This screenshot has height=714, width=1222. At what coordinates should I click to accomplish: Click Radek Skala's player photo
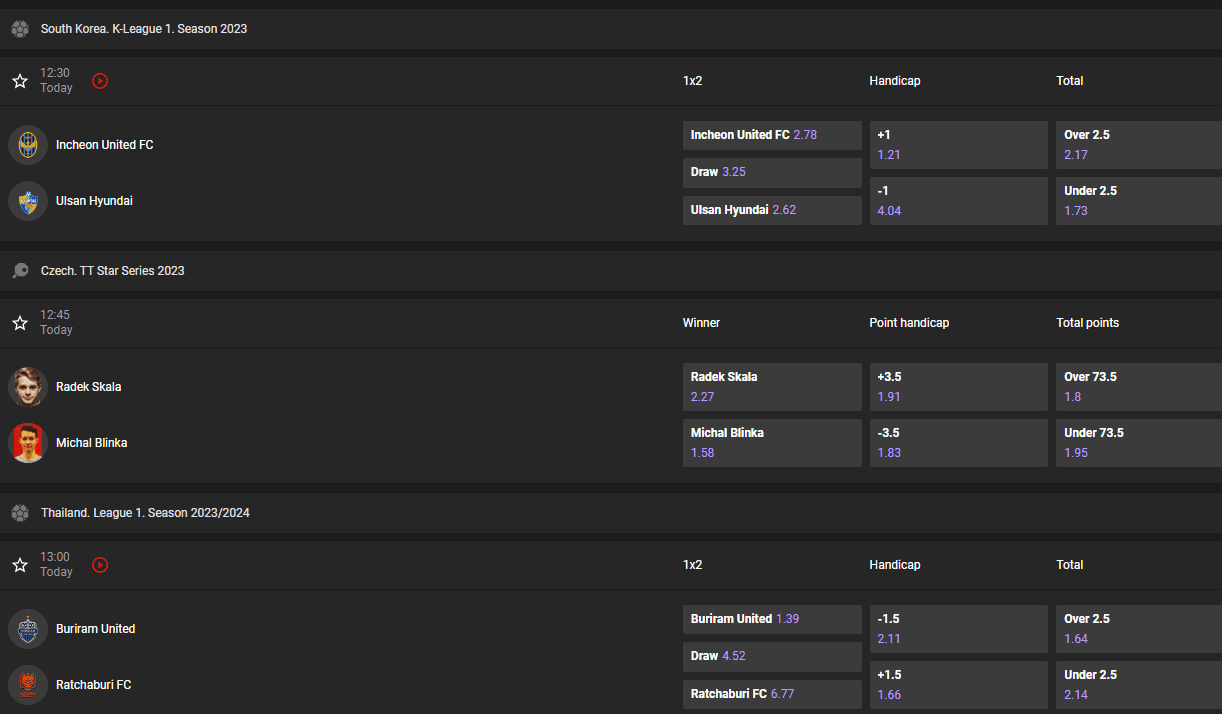[28, 387]
